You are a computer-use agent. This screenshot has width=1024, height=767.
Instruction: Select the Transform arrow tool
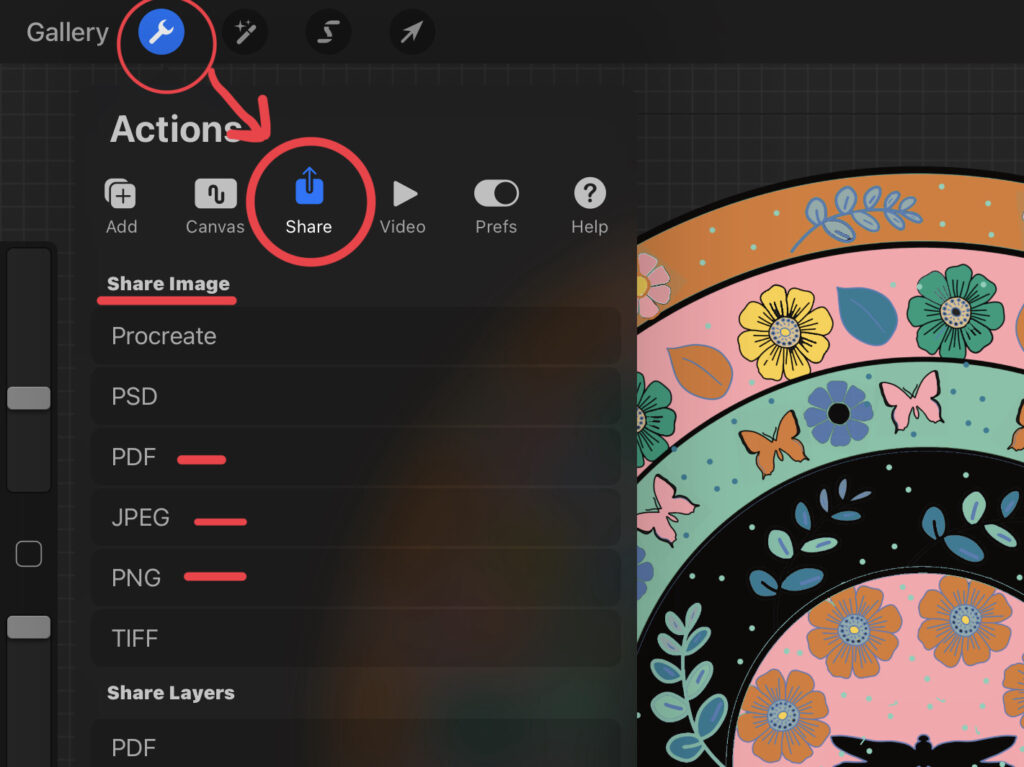411,31
